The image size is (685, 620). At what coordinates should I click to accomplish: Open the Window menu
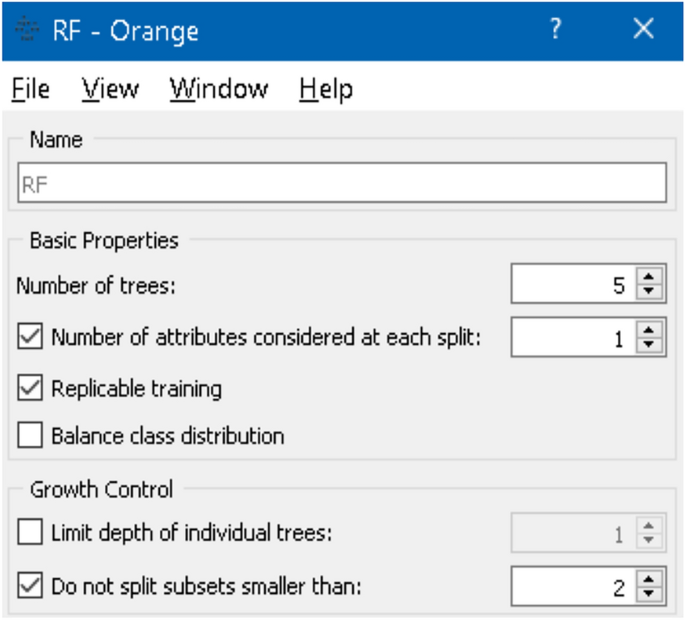coord(218,89)
